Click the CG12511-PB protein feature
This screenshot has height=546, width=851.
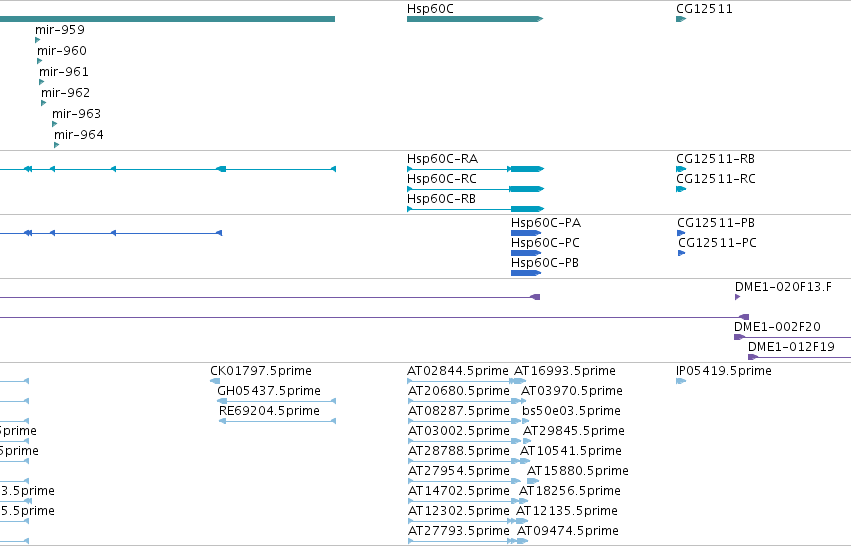click(681, 233)
